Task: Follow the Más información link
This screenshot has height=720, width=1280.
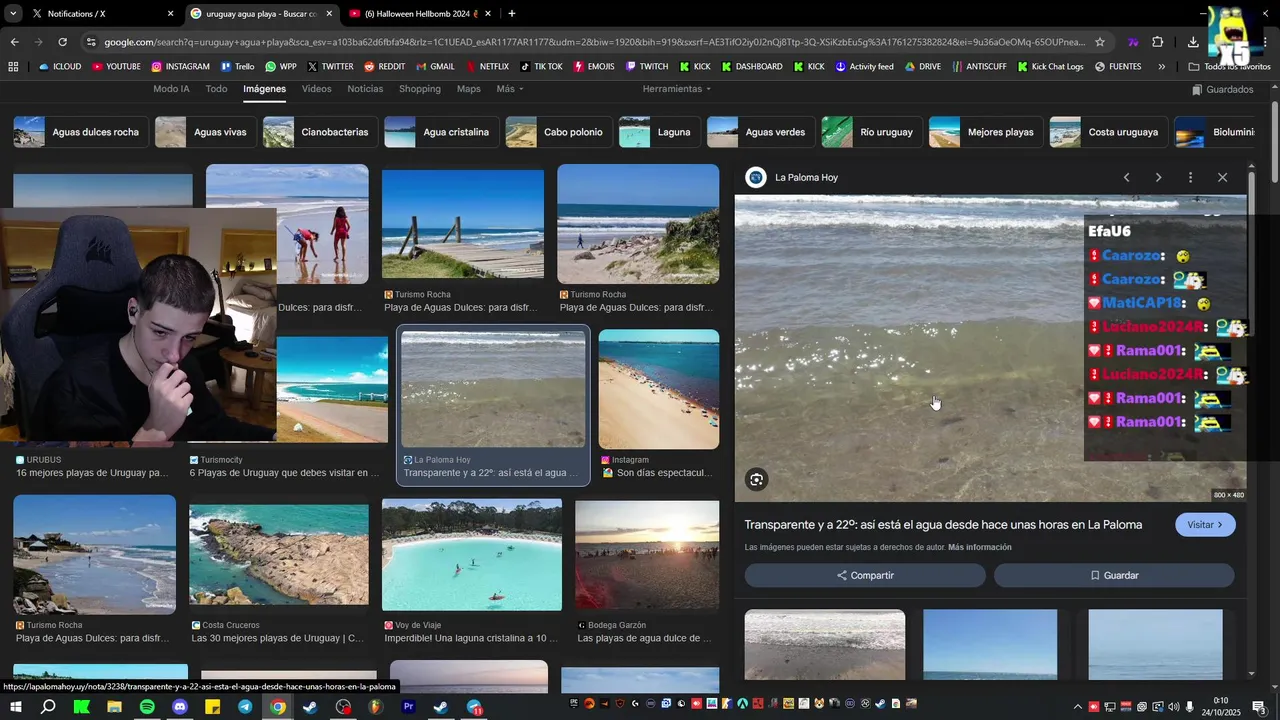Action: coord(980,547)
